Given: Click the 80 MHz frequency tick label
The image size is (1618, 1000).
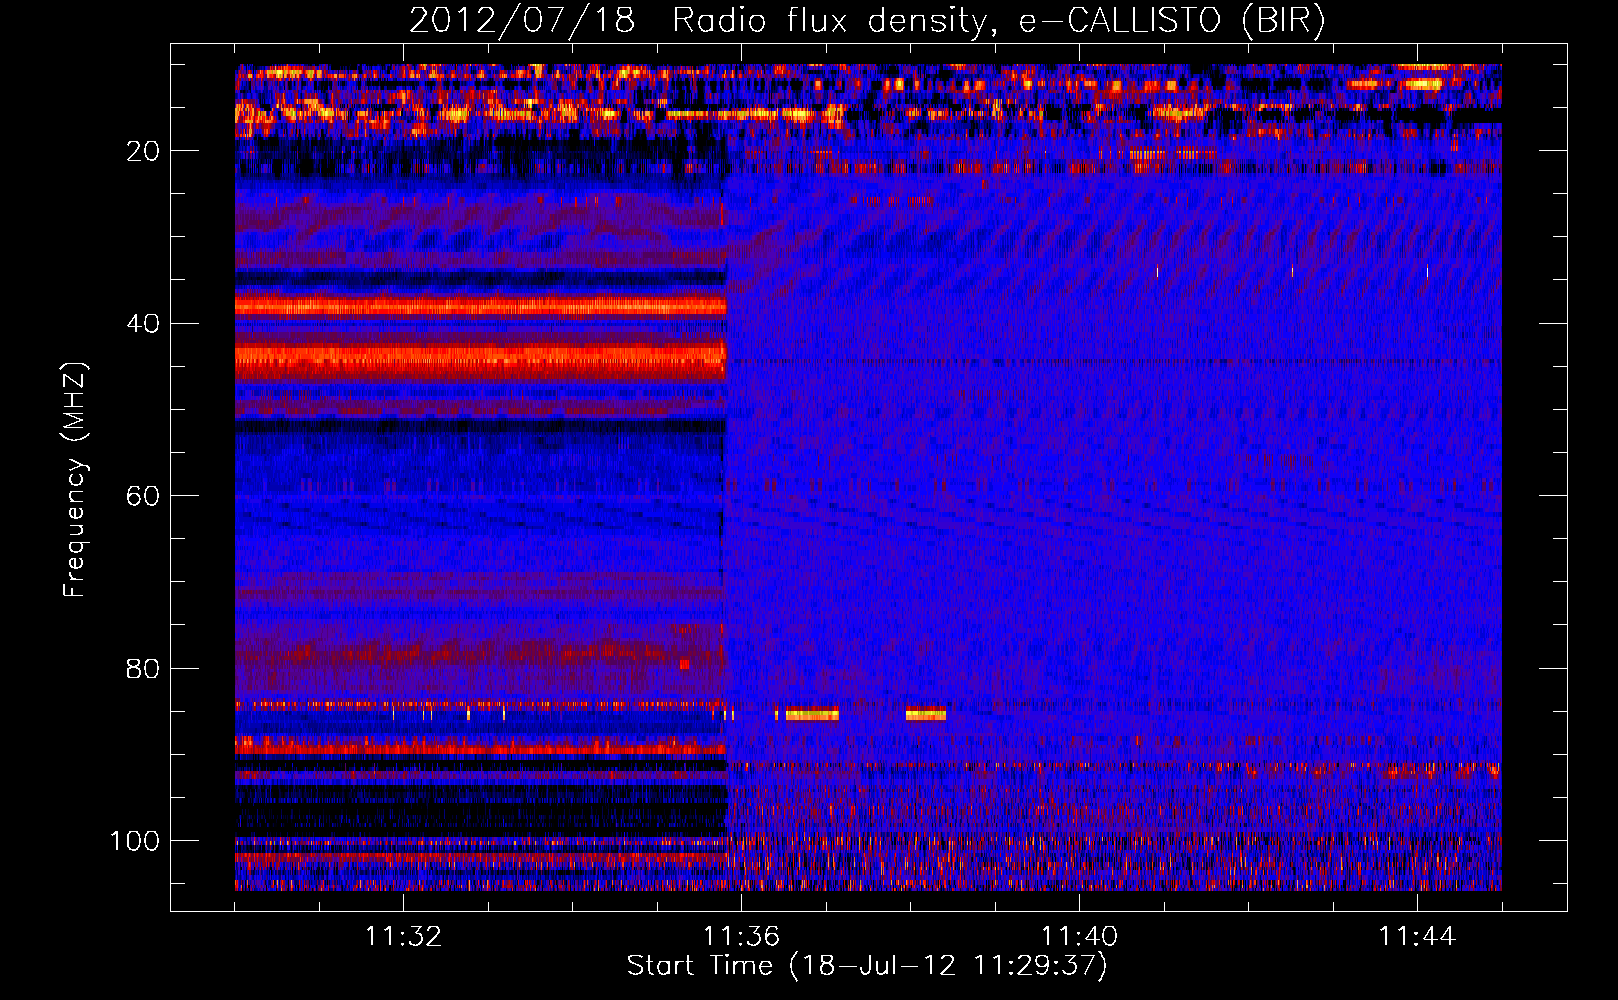Looking at the screenshot, I should [143, 669].
